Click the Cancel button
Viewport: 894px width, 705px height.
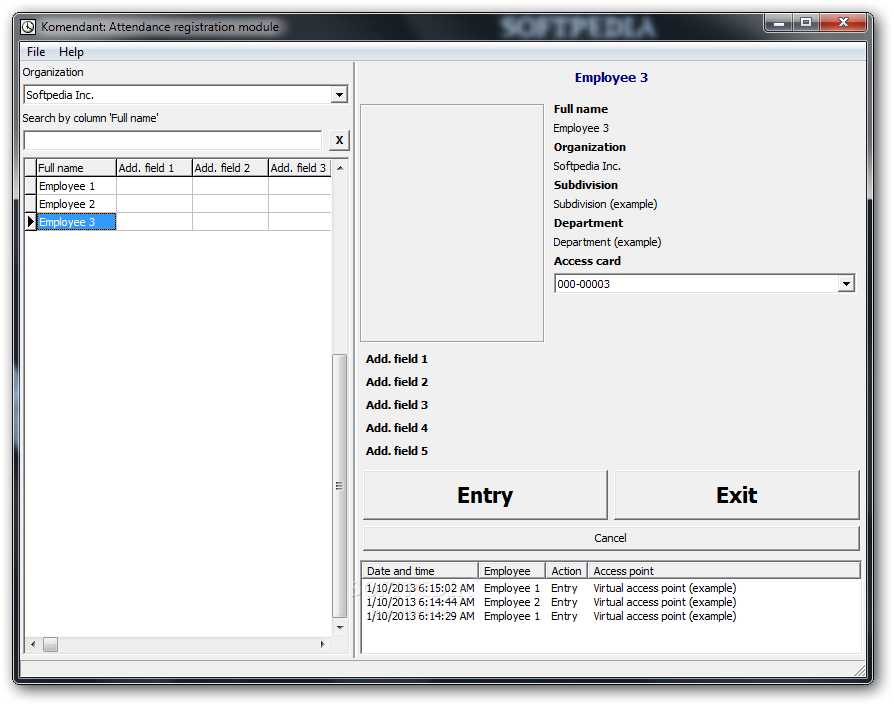click(611, 538)
